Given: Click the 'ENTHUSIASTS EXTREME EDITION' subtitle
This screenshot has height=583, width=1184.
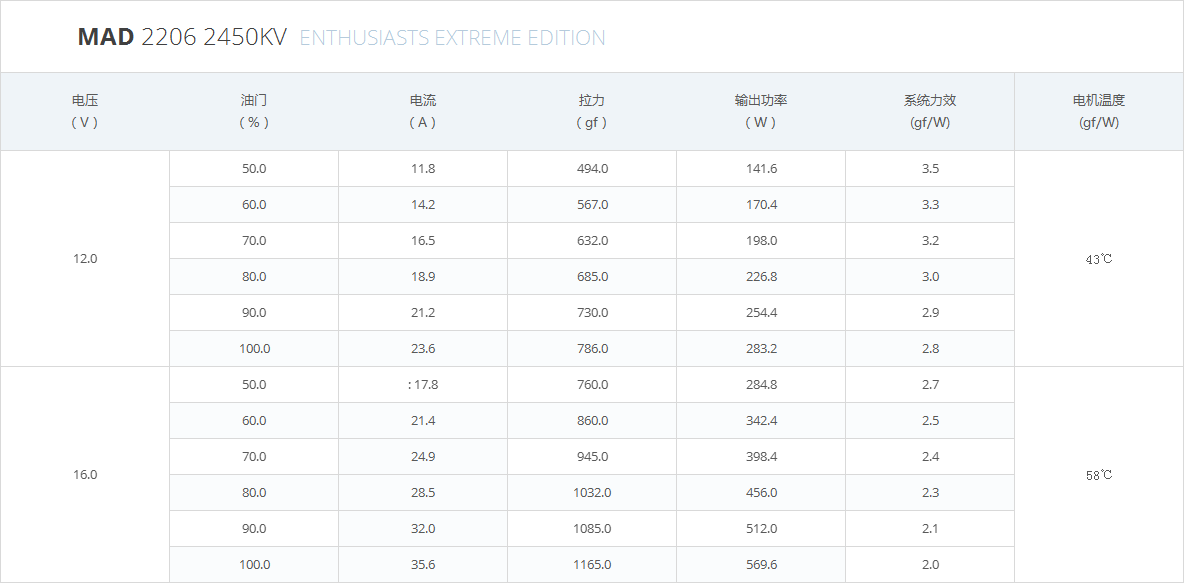Looking at the screenshot, I should [x=452, y=38].
